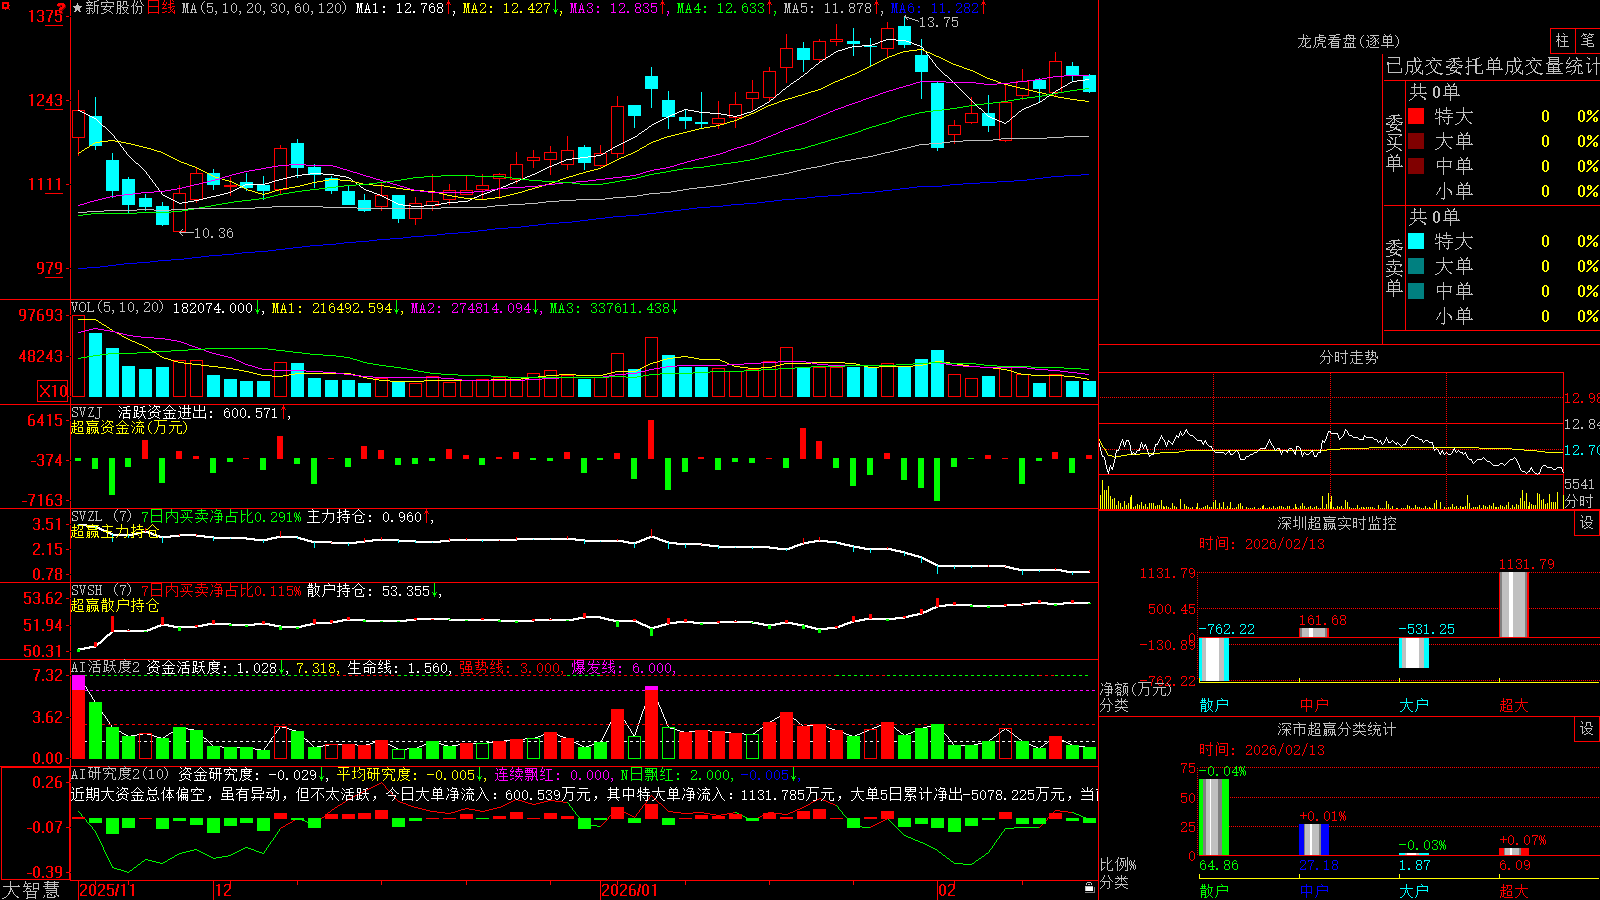The width and height of the screenshot is (1600, 900).
Task: Click the 超赢资金流(万元) label
Action: click(129, 427)
